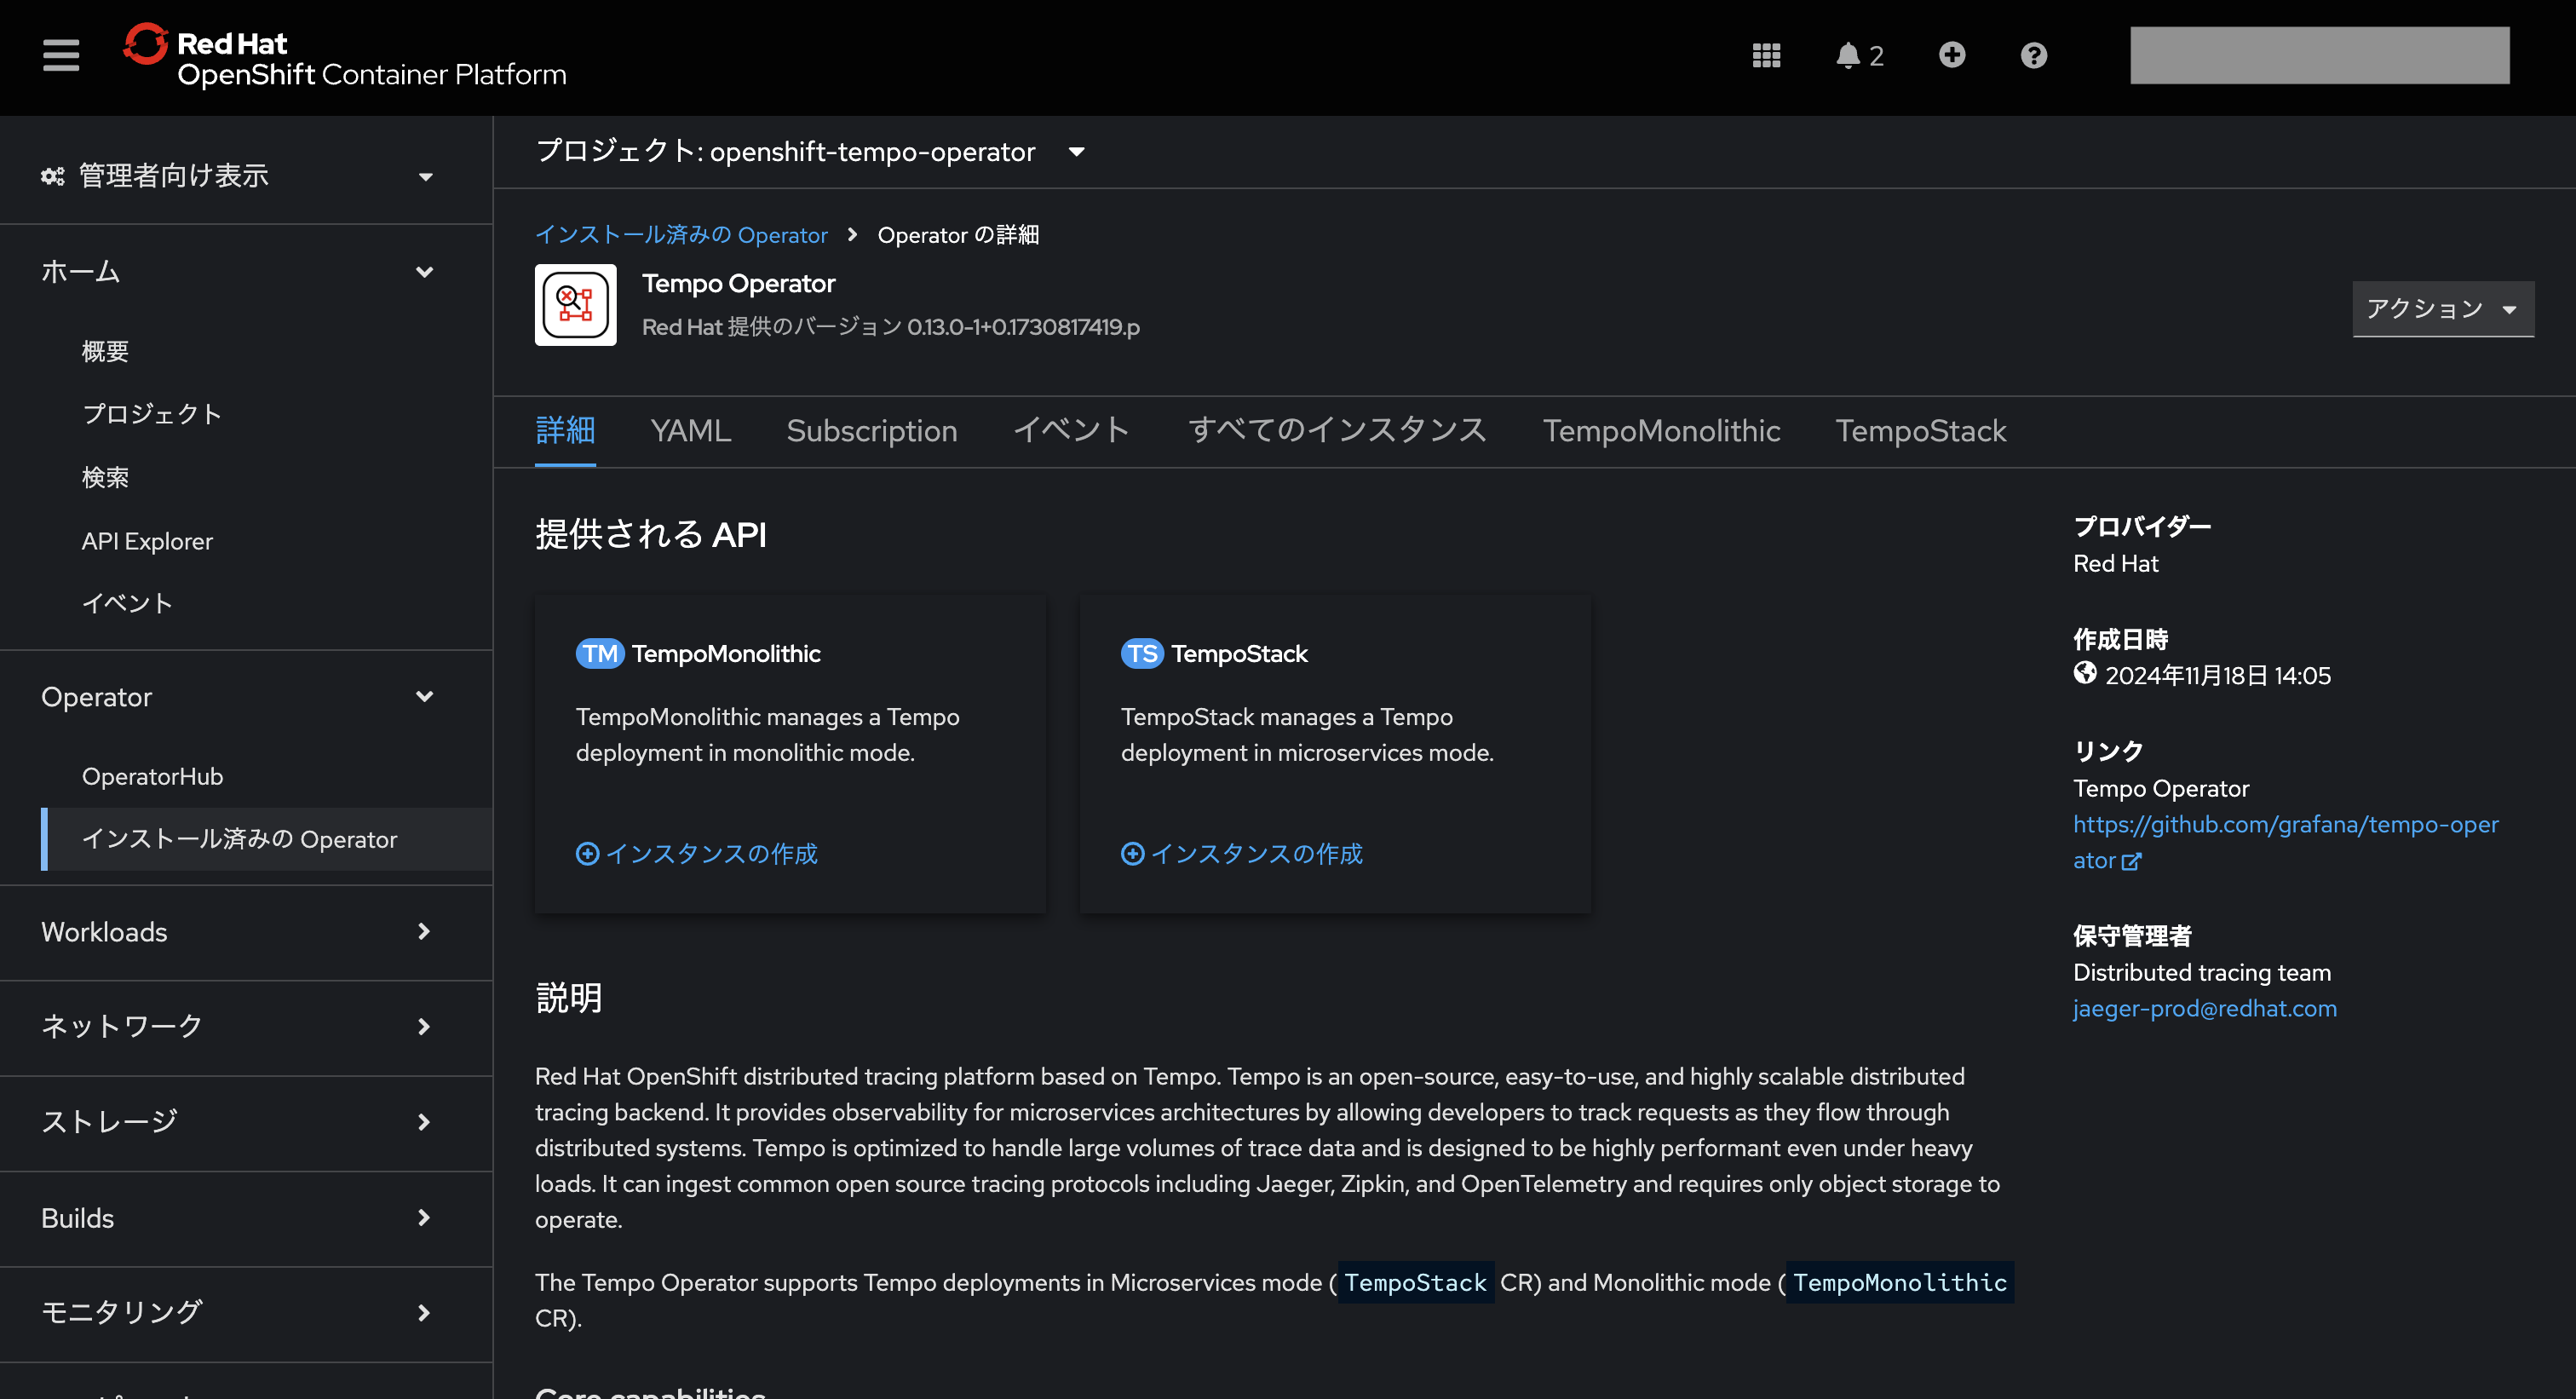The image size is (2576, 1399).
Task: Open the Subscription tab
Action: click(872, 430)
